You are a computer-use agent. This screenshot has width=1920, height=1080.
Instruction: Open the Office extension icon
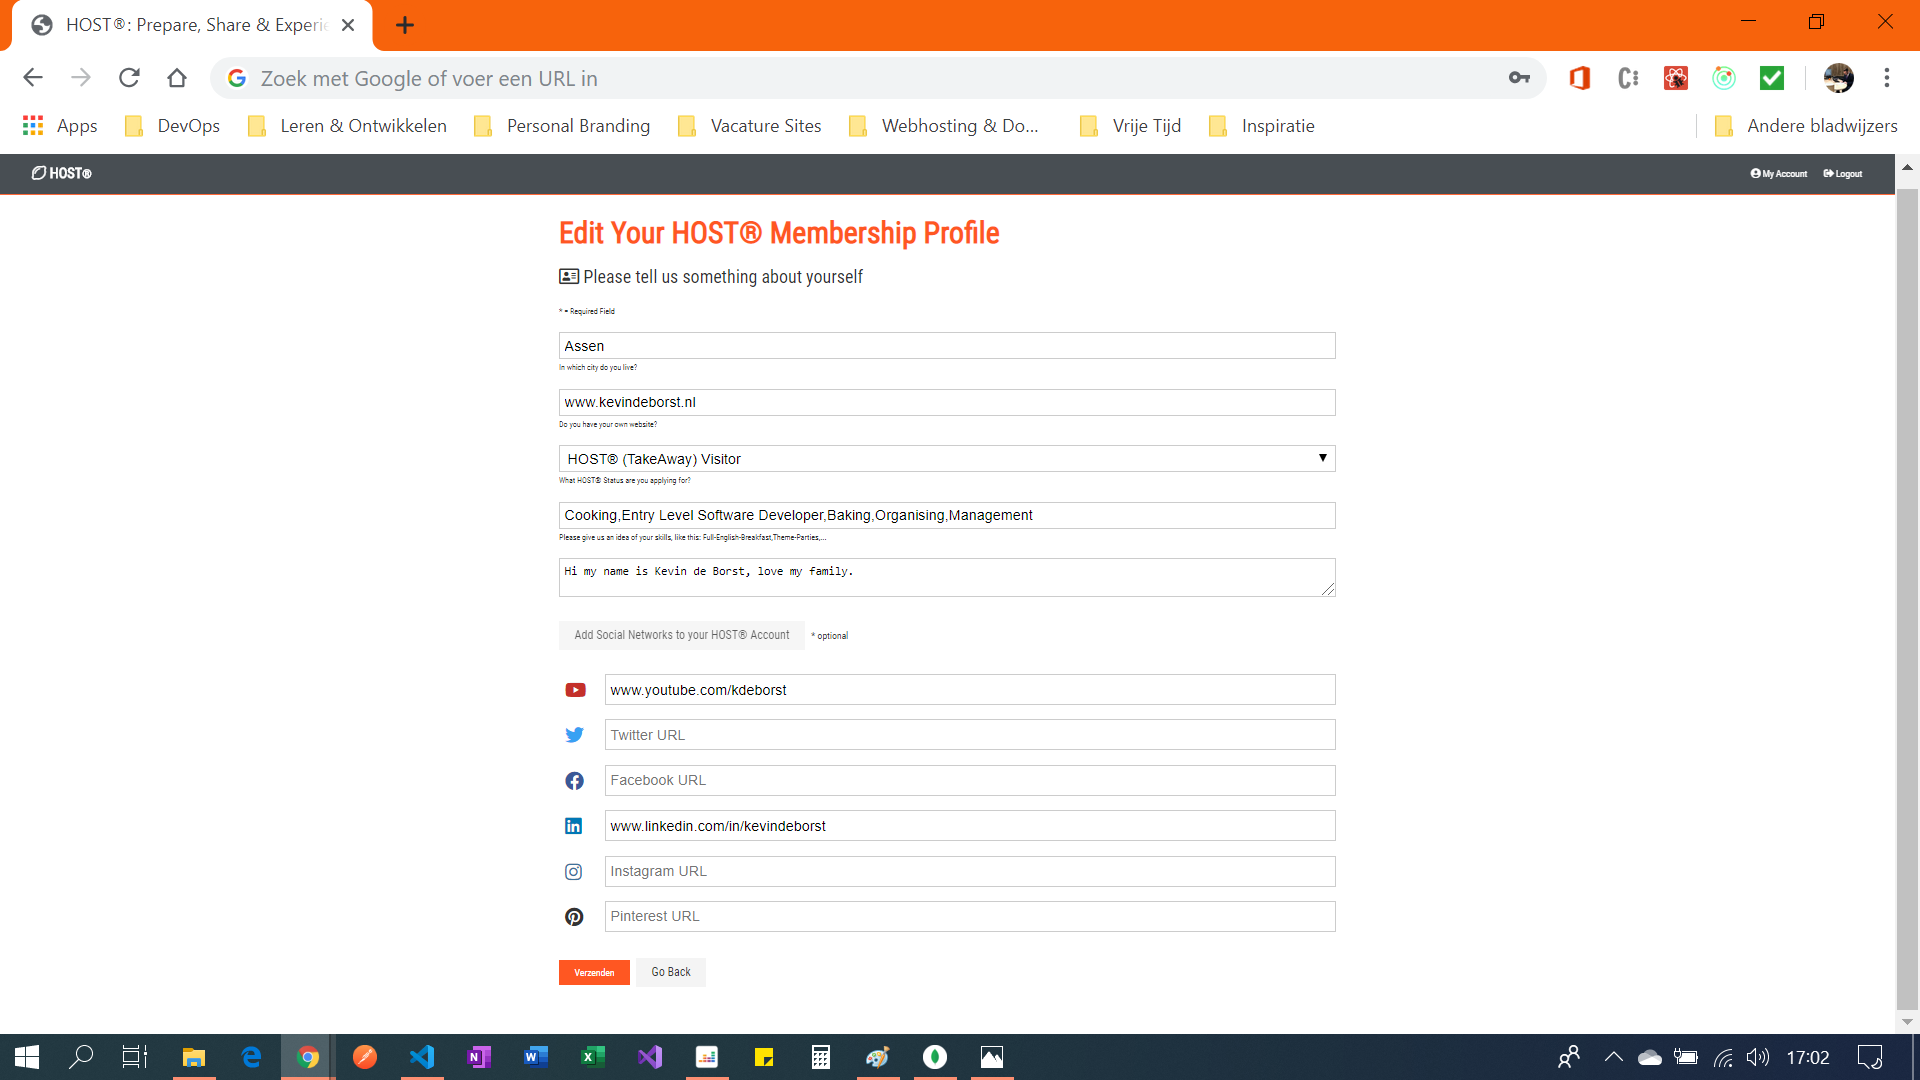tap(1580, 78)
